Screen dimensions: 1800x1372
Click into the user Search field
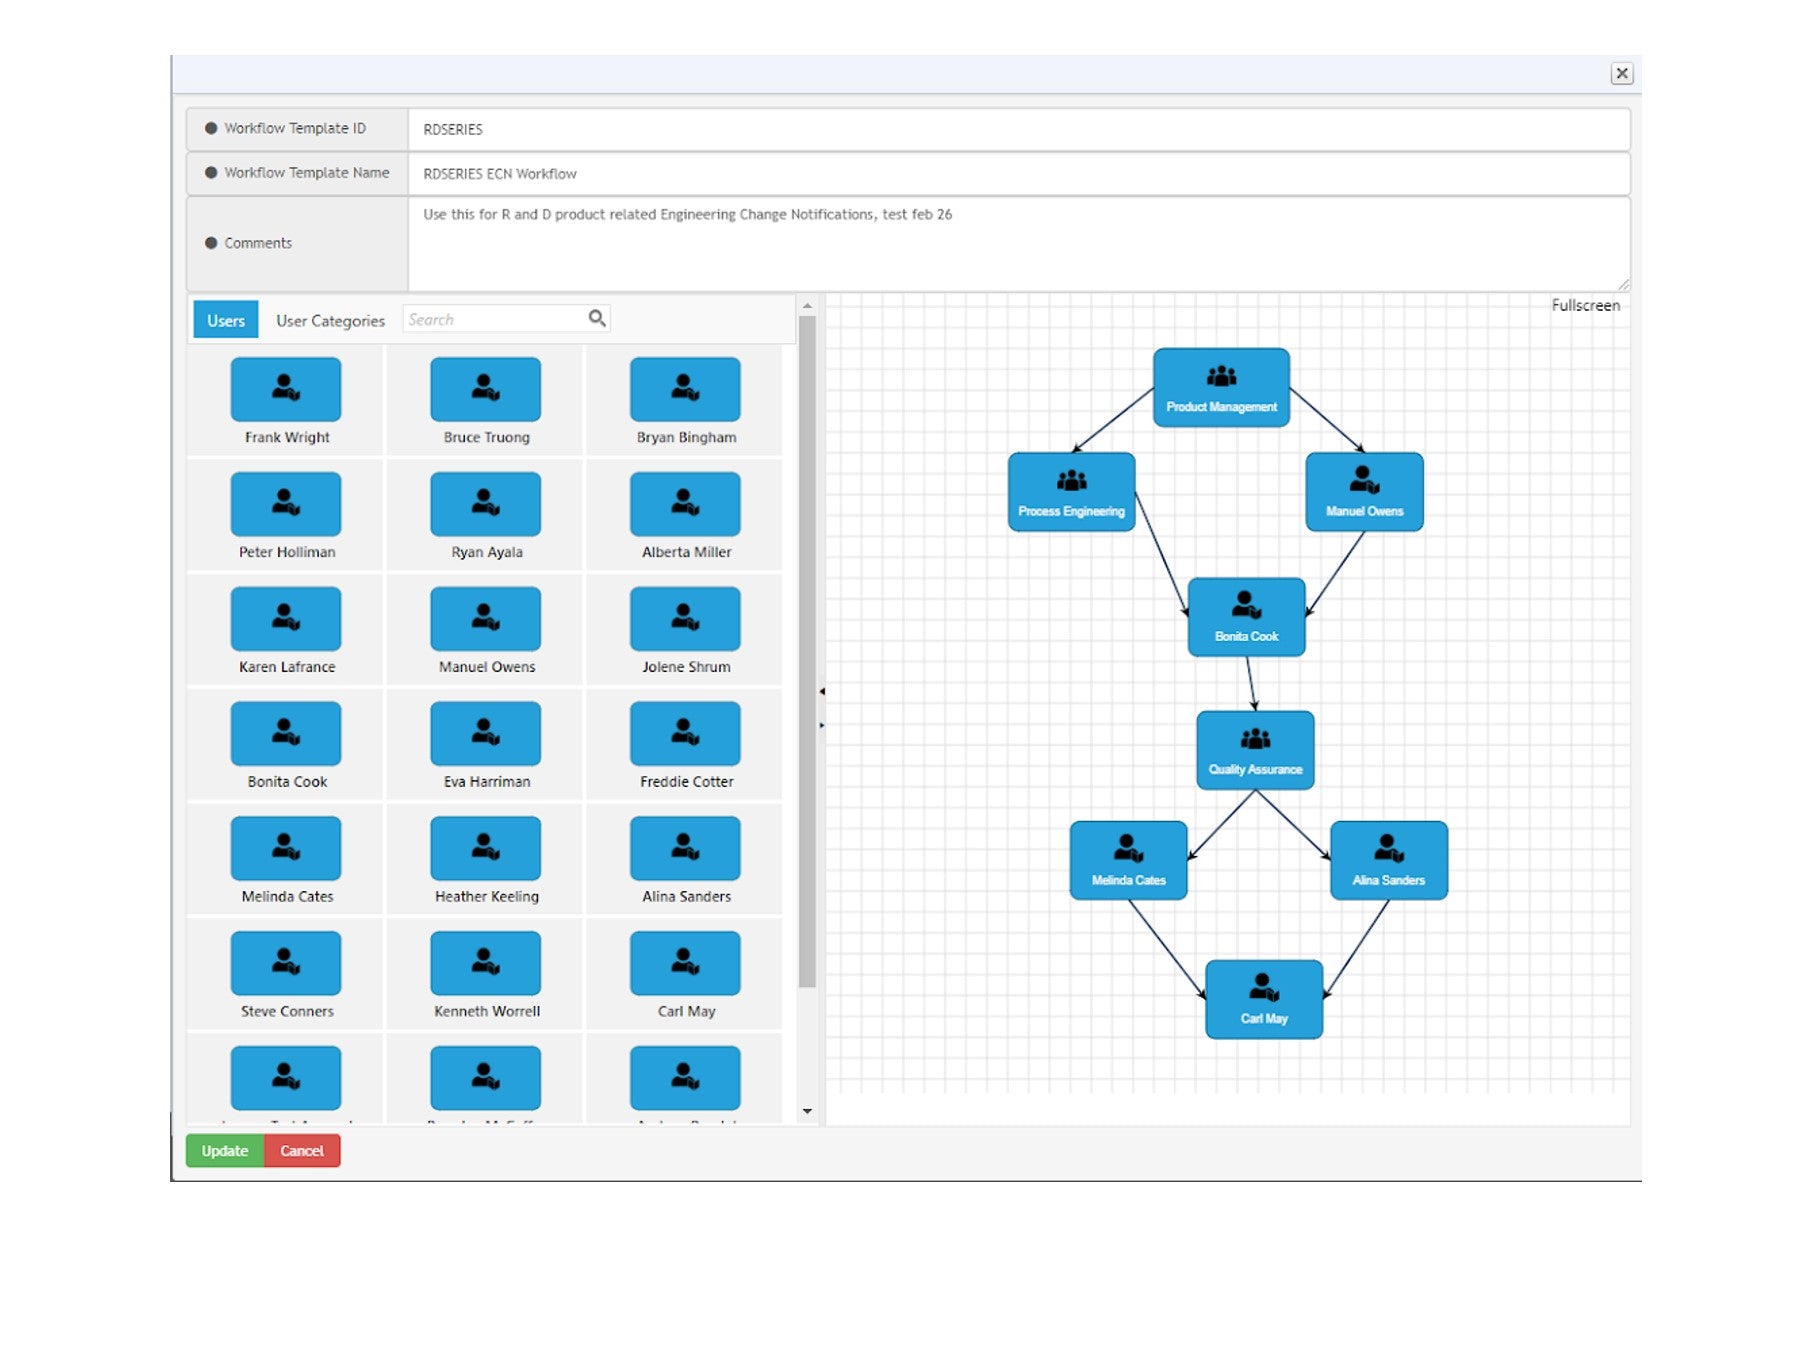coord(495,320)
